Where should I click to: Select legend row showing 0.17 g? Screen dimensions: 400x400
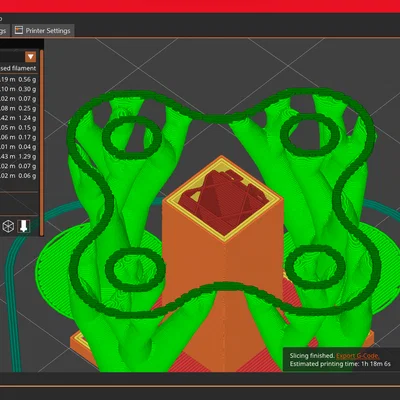tap(18, 137)
